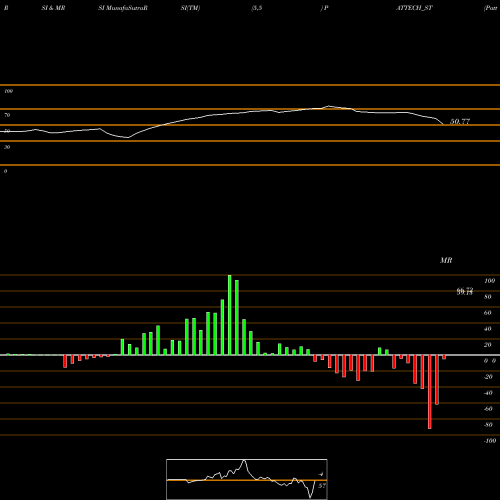Select the longest red bar in the MR histogram
The image size is (500, 500).
click(430, 392)
